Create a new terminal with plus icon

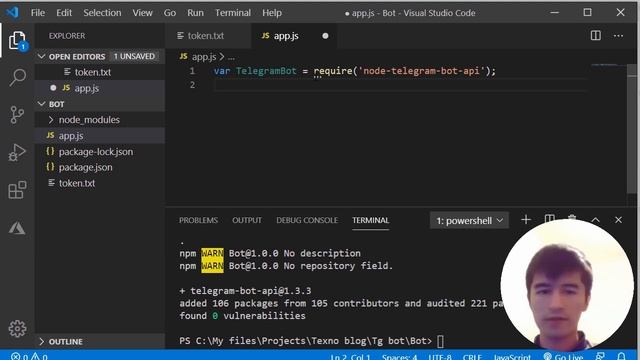click(x=526, y=220)
